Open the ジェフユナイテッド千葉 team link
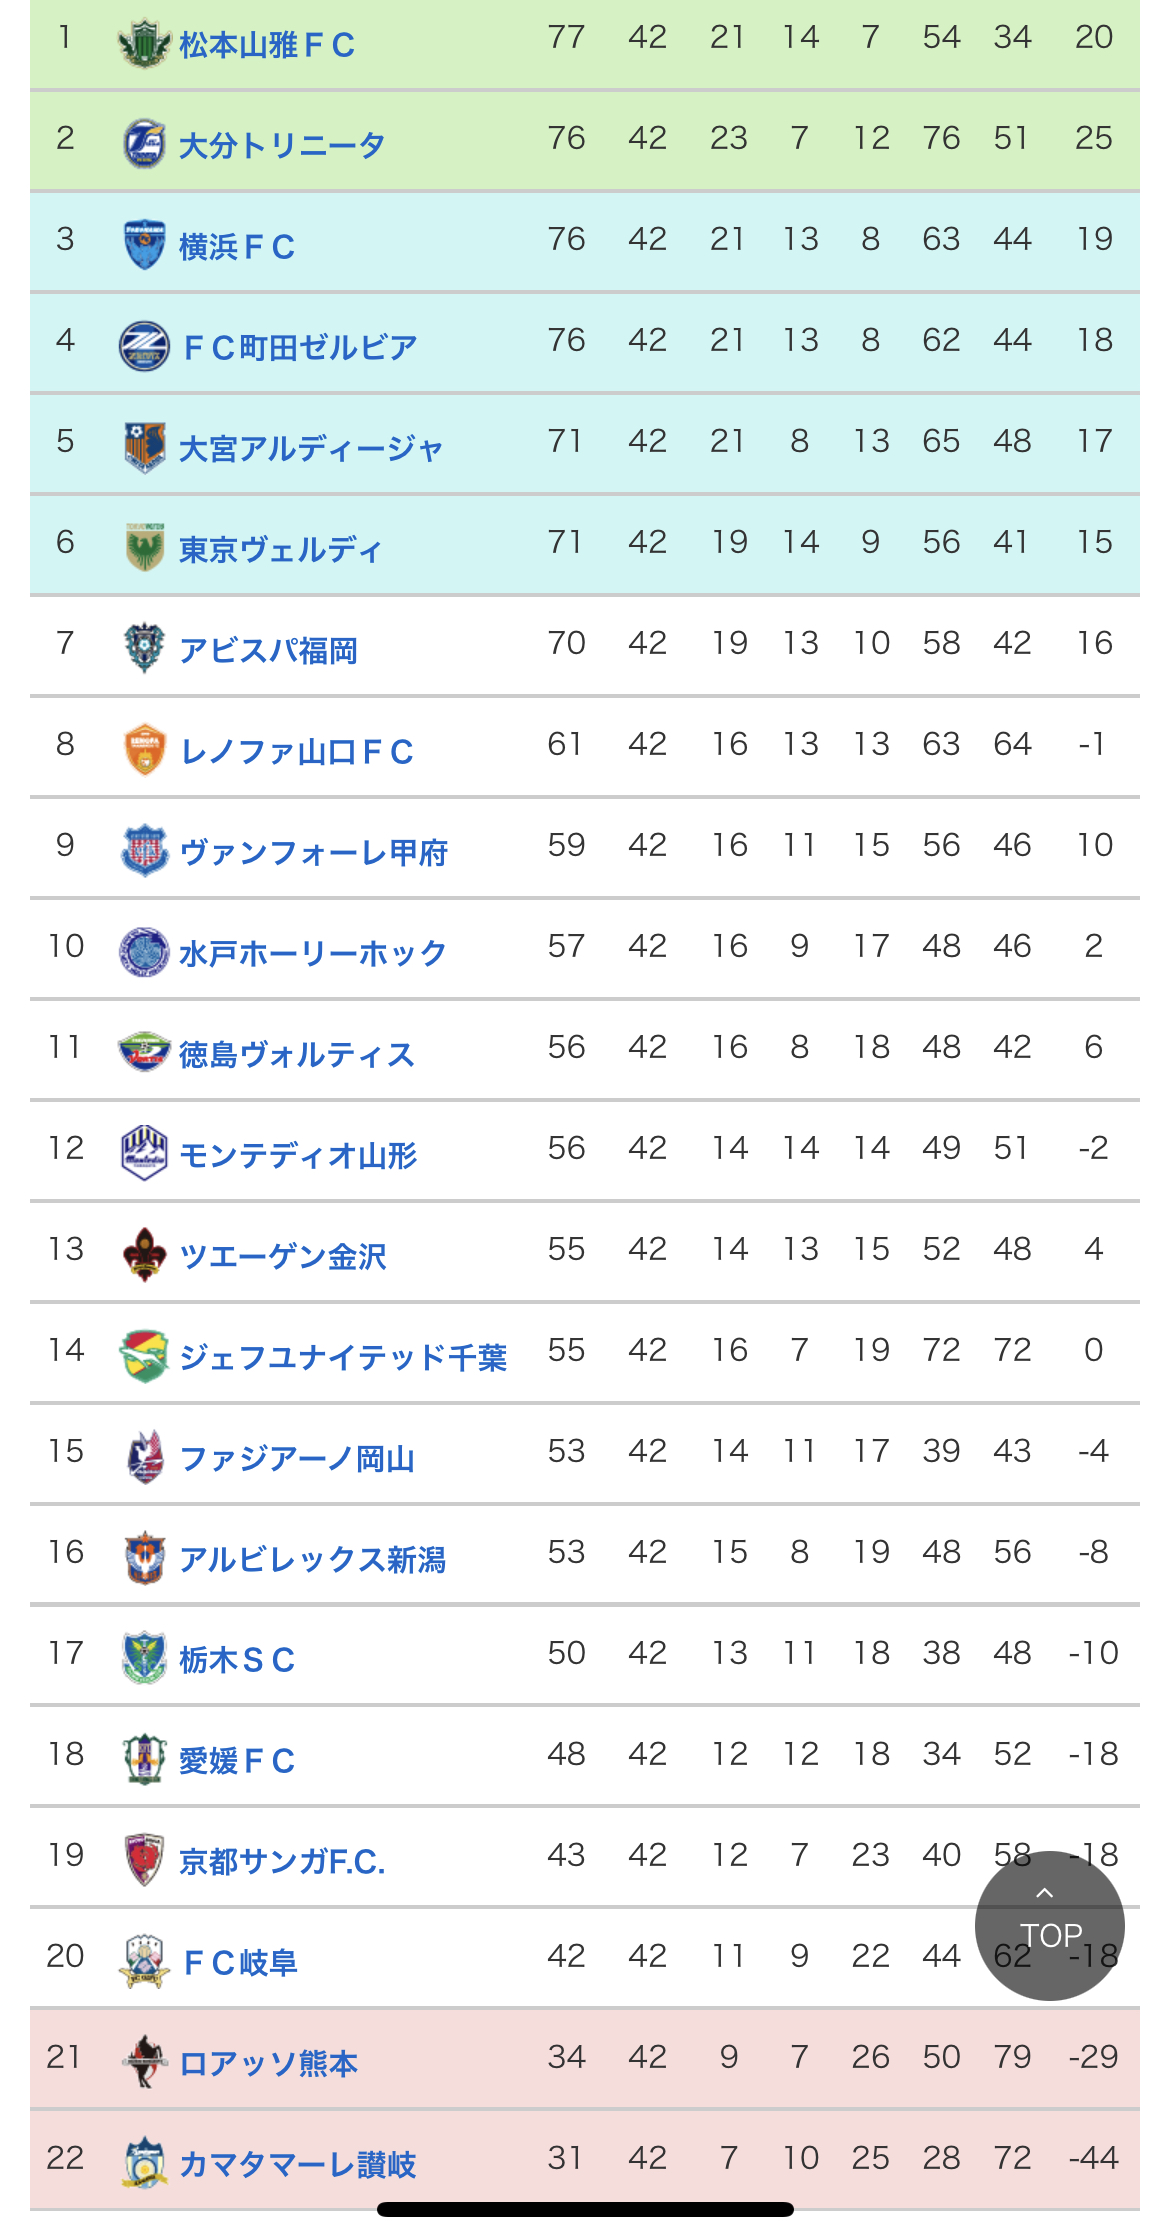Viewport: 1170px width, 2221px height. point(342,1357)
